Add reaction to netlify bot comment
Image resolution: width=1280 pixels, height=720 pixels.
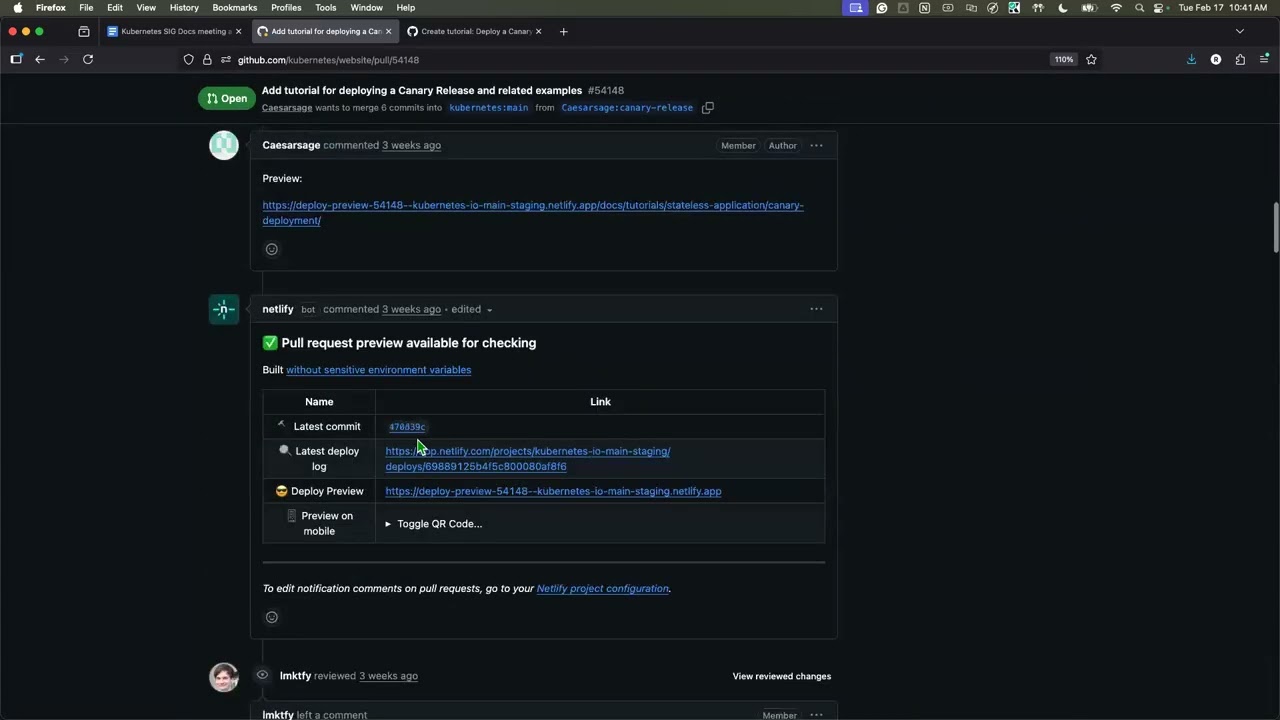[x=271, y=617]
